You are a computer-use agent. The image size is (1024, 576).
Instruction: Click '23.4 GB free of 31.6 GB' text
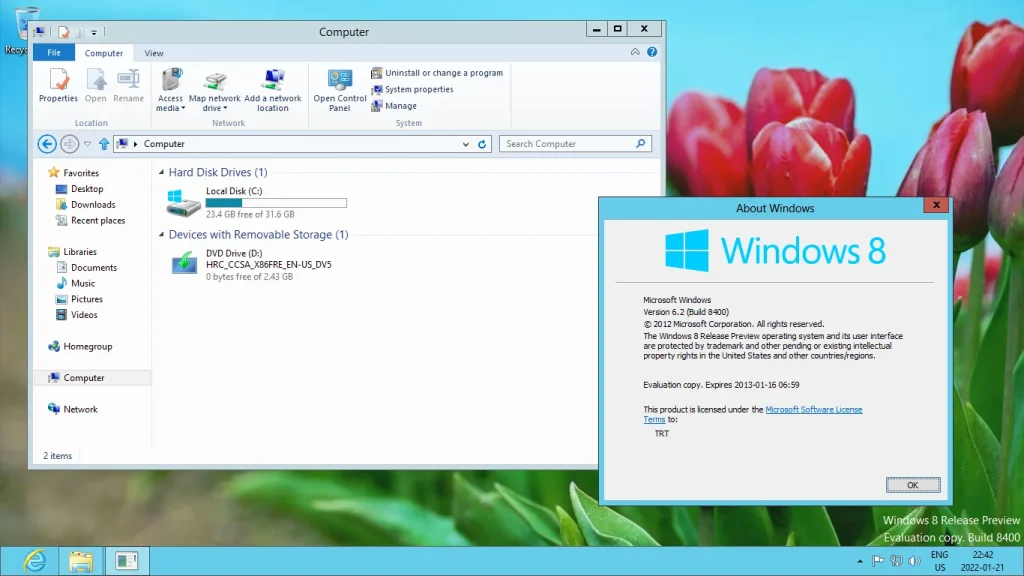pos(250,214)
